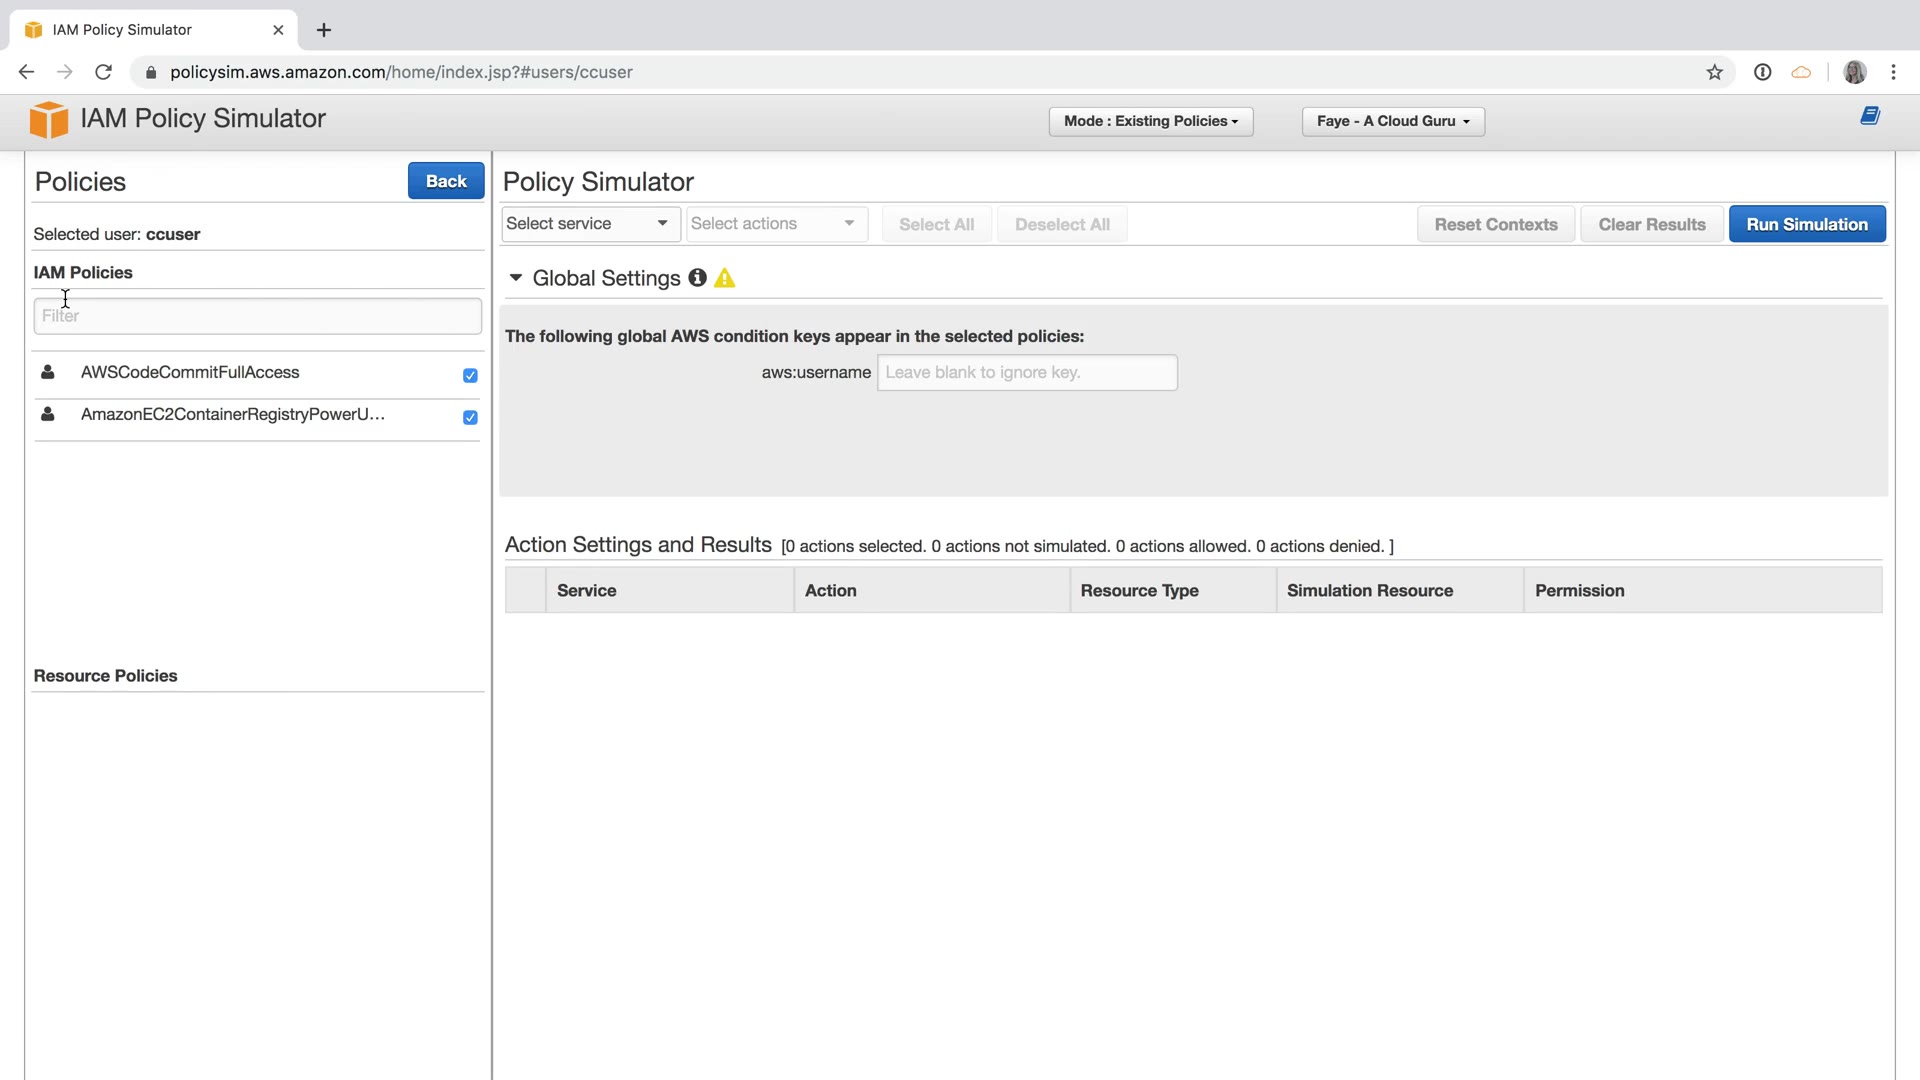The image size is (1920, 1080).
Task: Bookmark this page with star icon
Action: coord(1714,72)
